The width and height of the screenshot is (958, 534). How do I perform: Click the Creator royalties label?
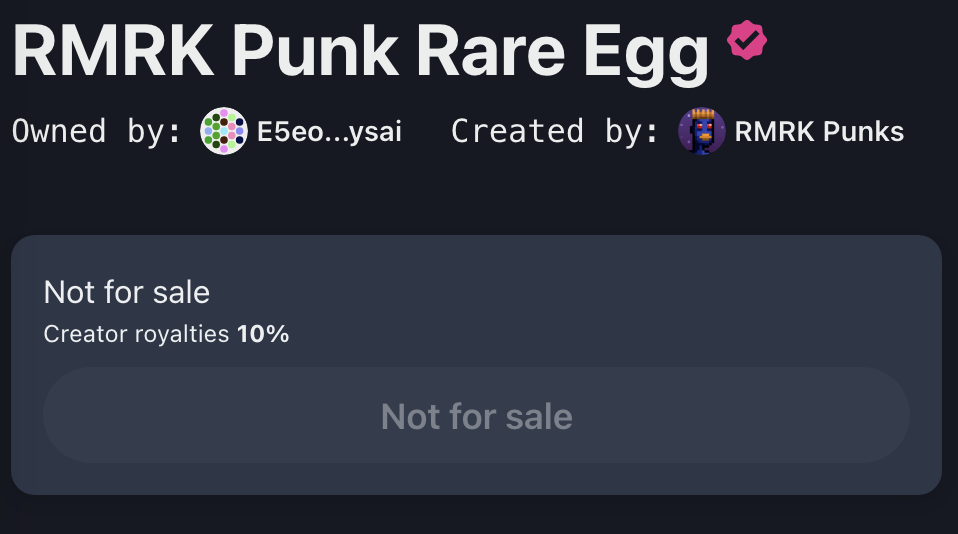click(137, 334)
